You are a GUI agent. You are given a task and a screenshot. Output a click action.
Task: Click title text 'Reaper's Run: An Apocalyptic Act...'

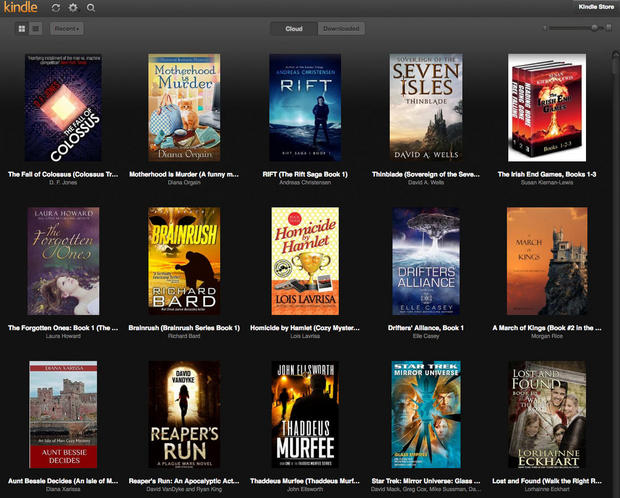(184, 481)
